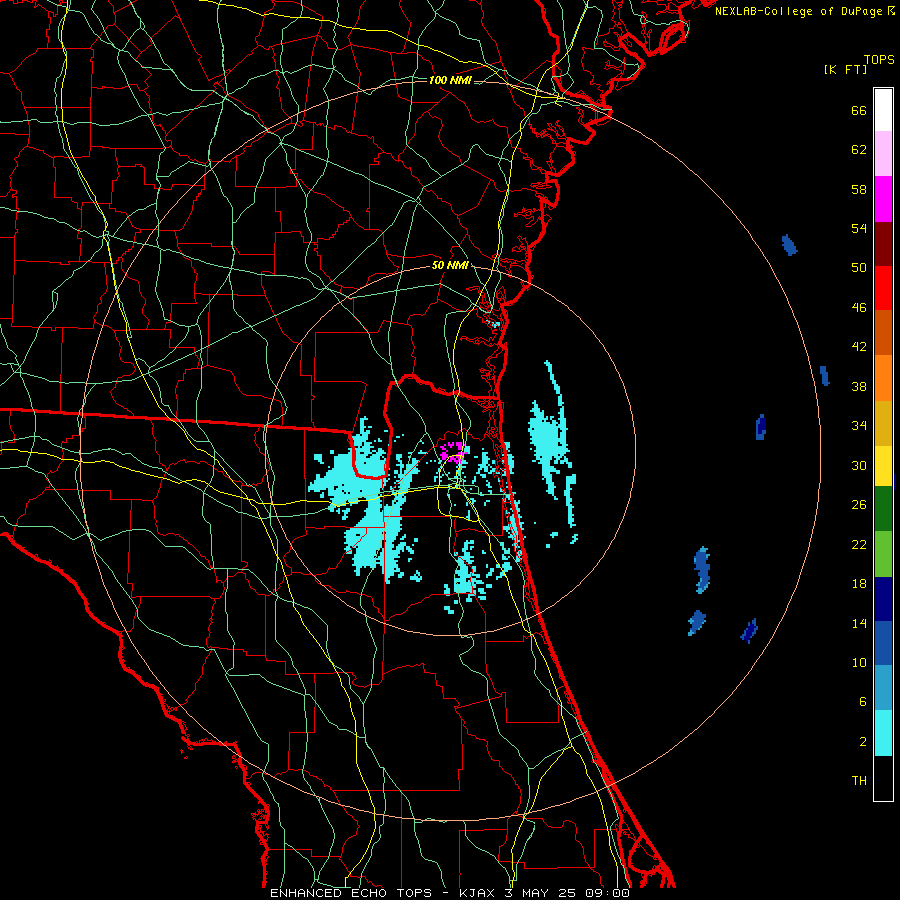The width and height of the screenshot is (900, 900).
Task: Click the elongated blue echo far offshore
Action: (701, 570)
